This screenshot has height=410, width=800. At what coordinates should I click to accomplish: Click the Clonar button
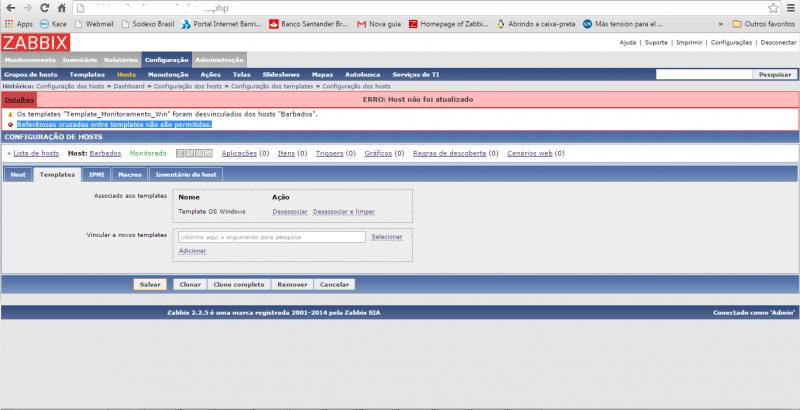coord(190,285)
